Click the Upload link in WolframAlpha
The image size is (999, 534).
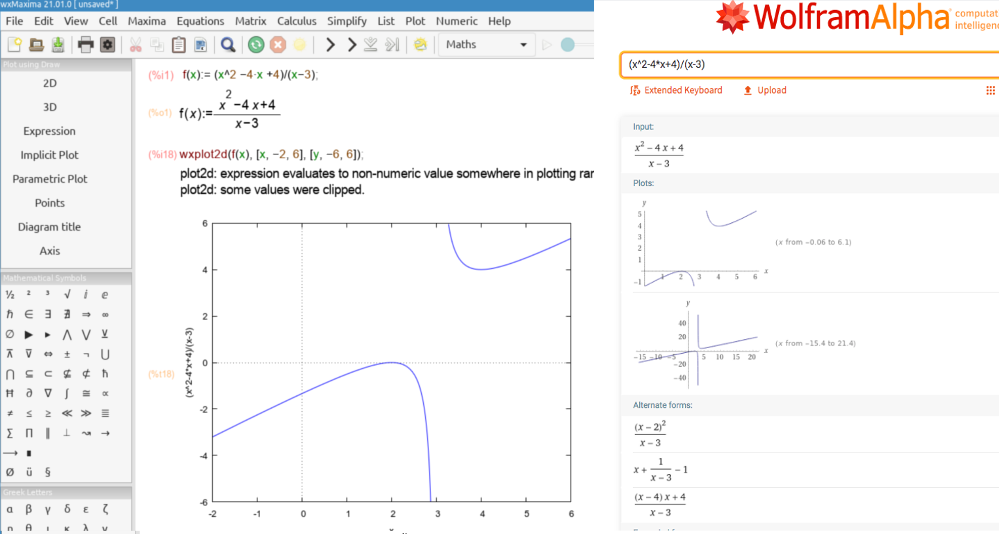pos(765,90)
